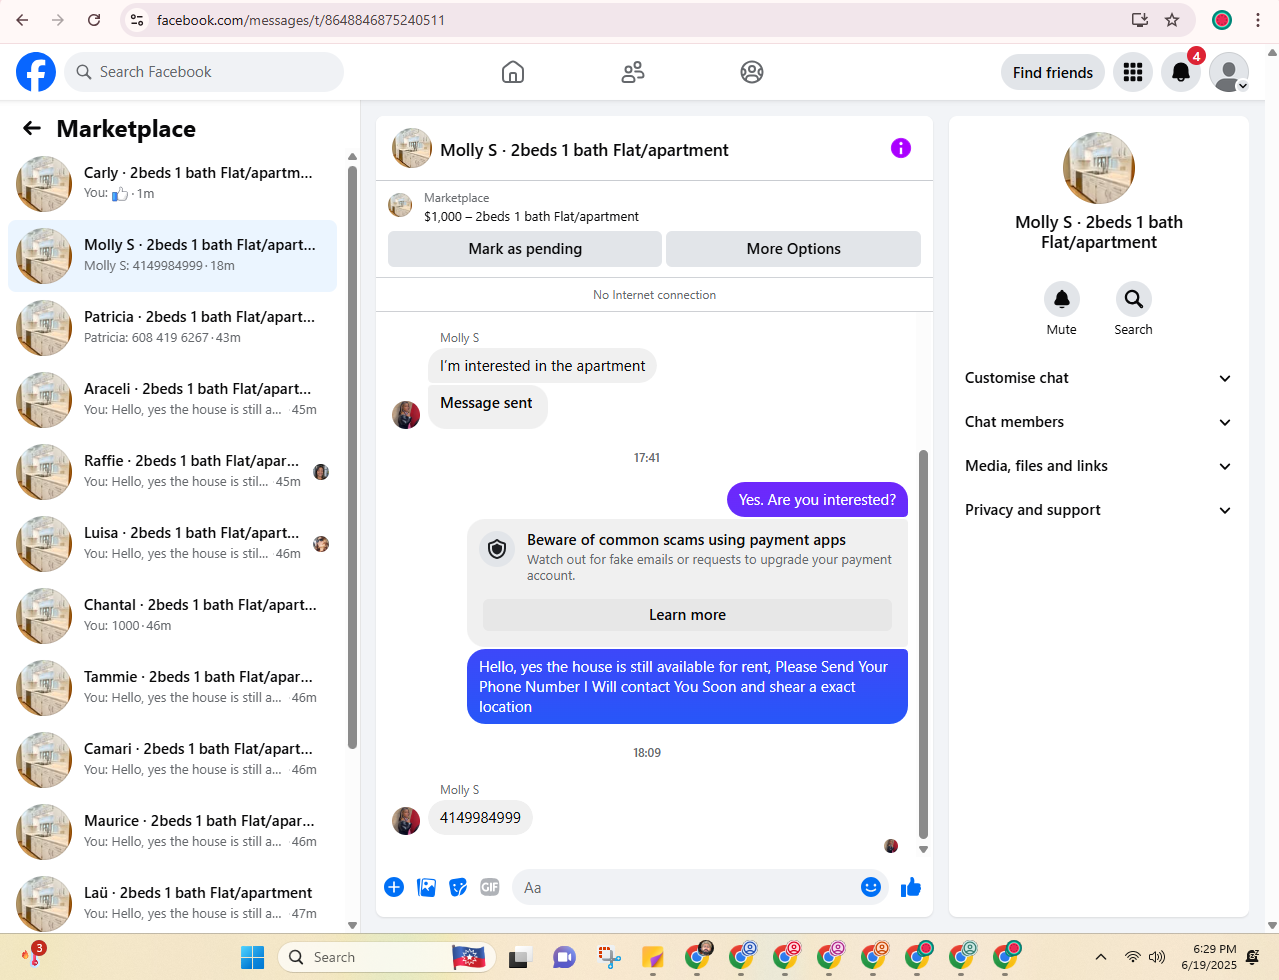
Task: Open the Araceli conversation
Action: point(172,400)
